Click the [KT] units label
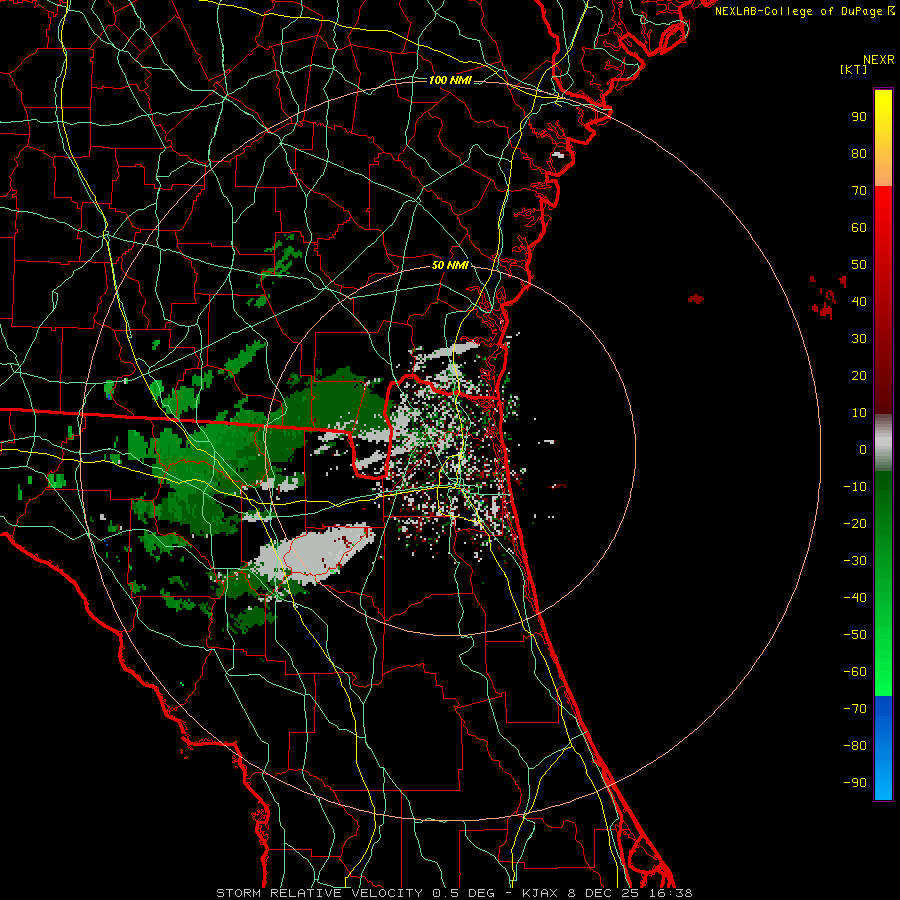This screenshot has width=900, height=900. click(x=854, y=69)
